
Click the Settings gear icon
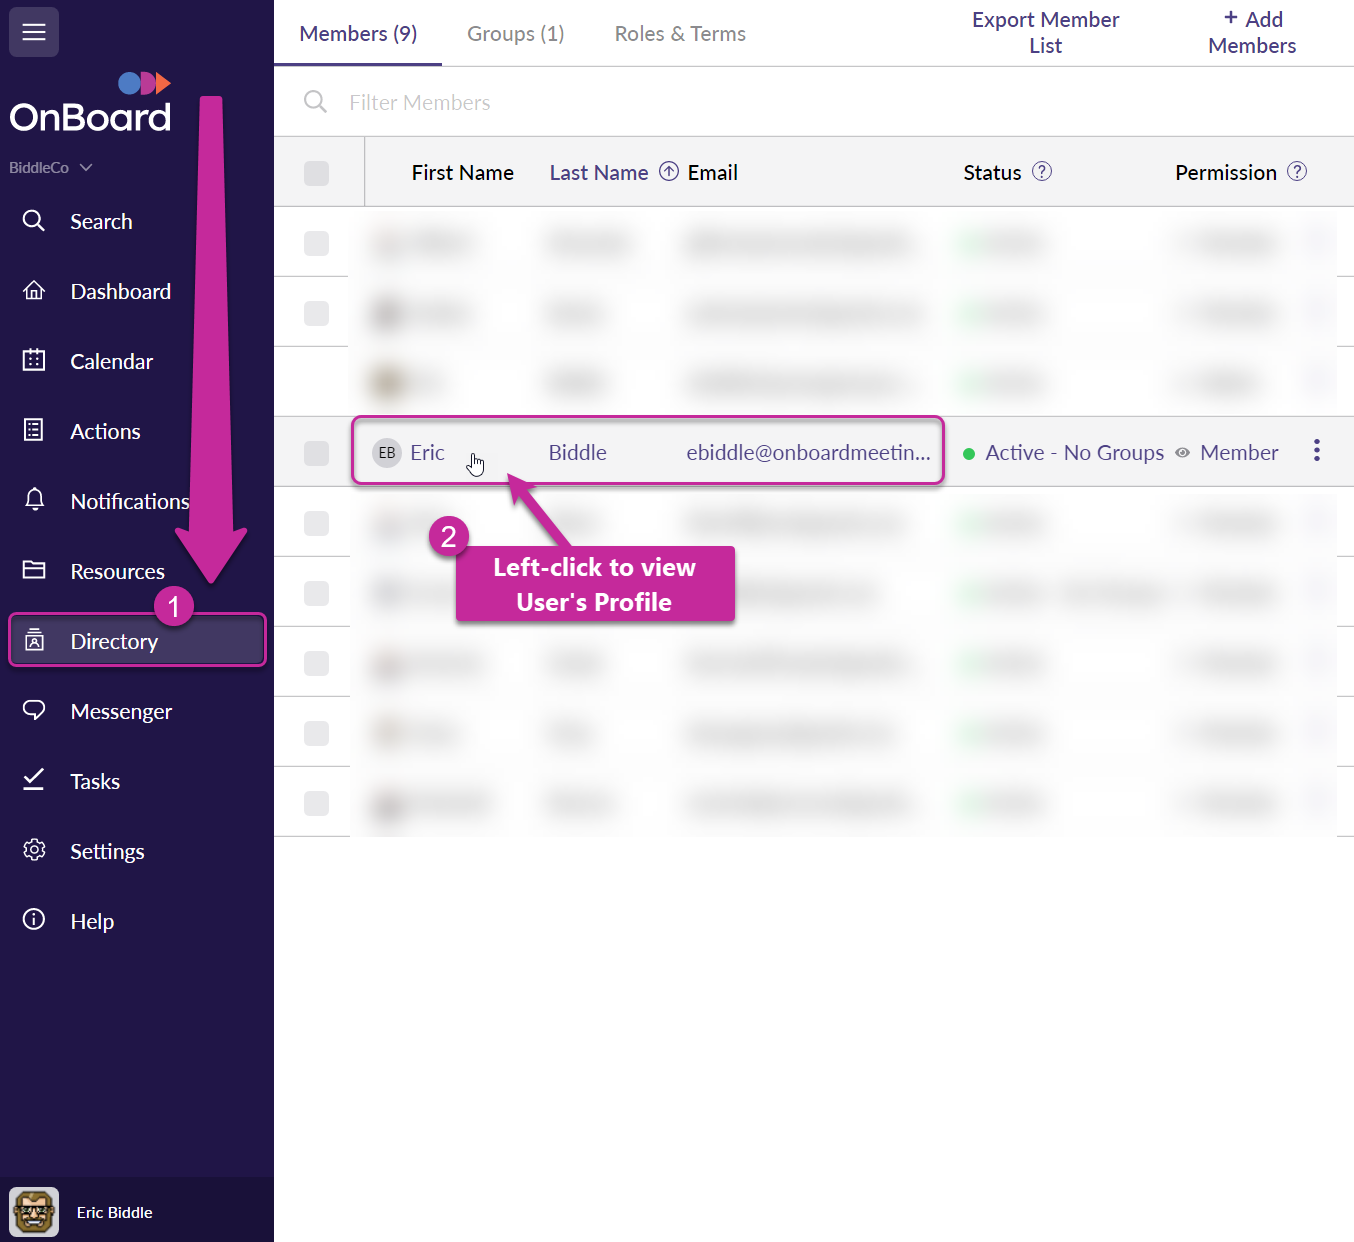(x=34, y=850)
